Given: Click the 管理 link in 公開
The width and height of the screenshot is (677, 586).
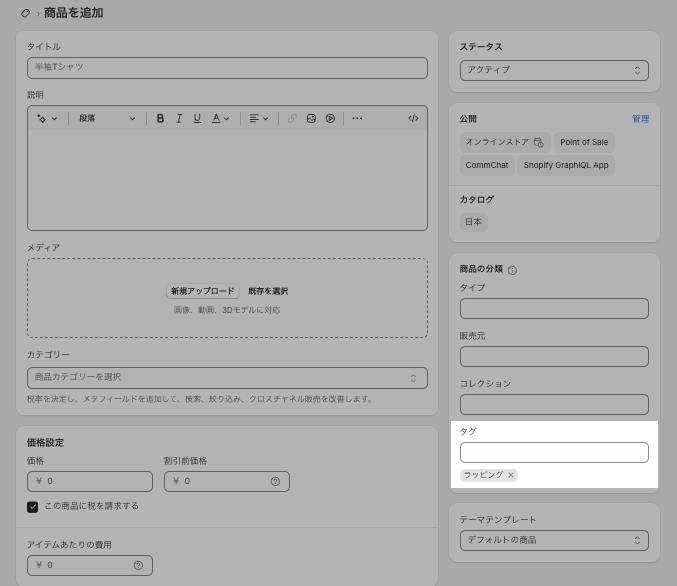Looking at the screenshot, I should tap(640, 119).
